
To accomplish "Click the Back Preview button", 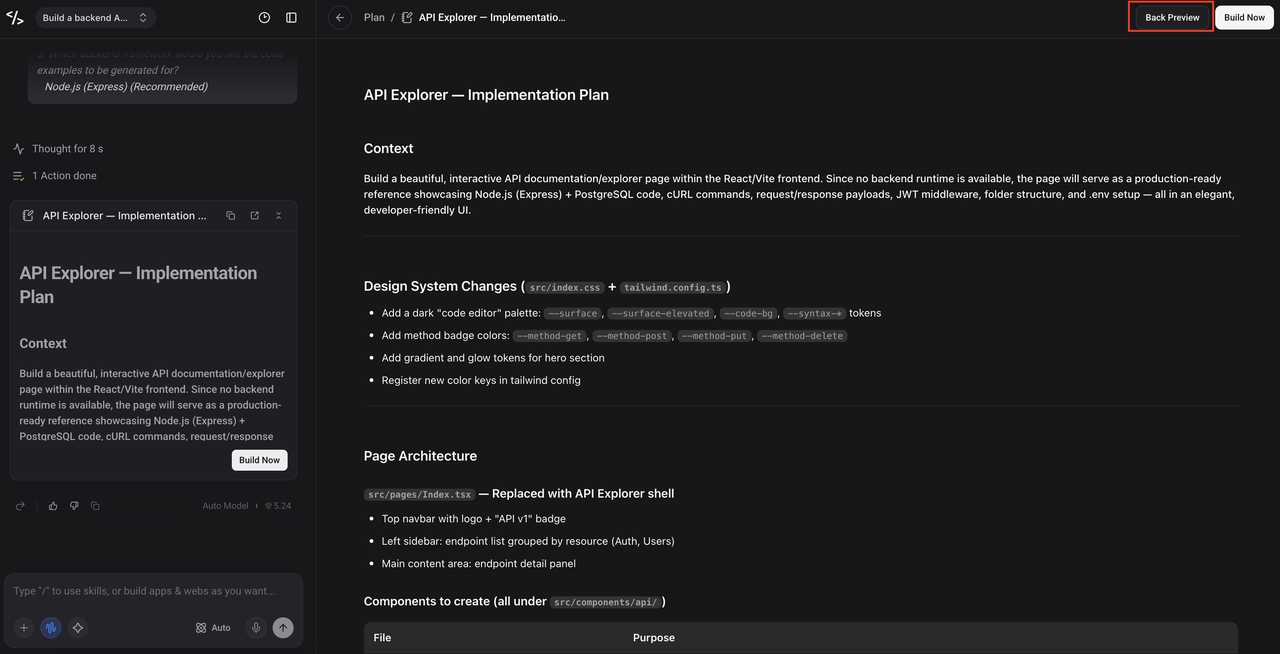I will 1172,17.
